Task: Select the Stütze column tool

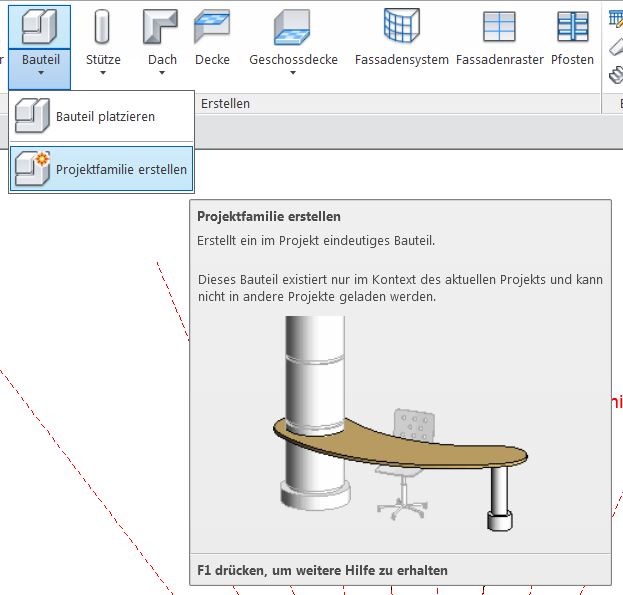Action: tap(103, 27)
